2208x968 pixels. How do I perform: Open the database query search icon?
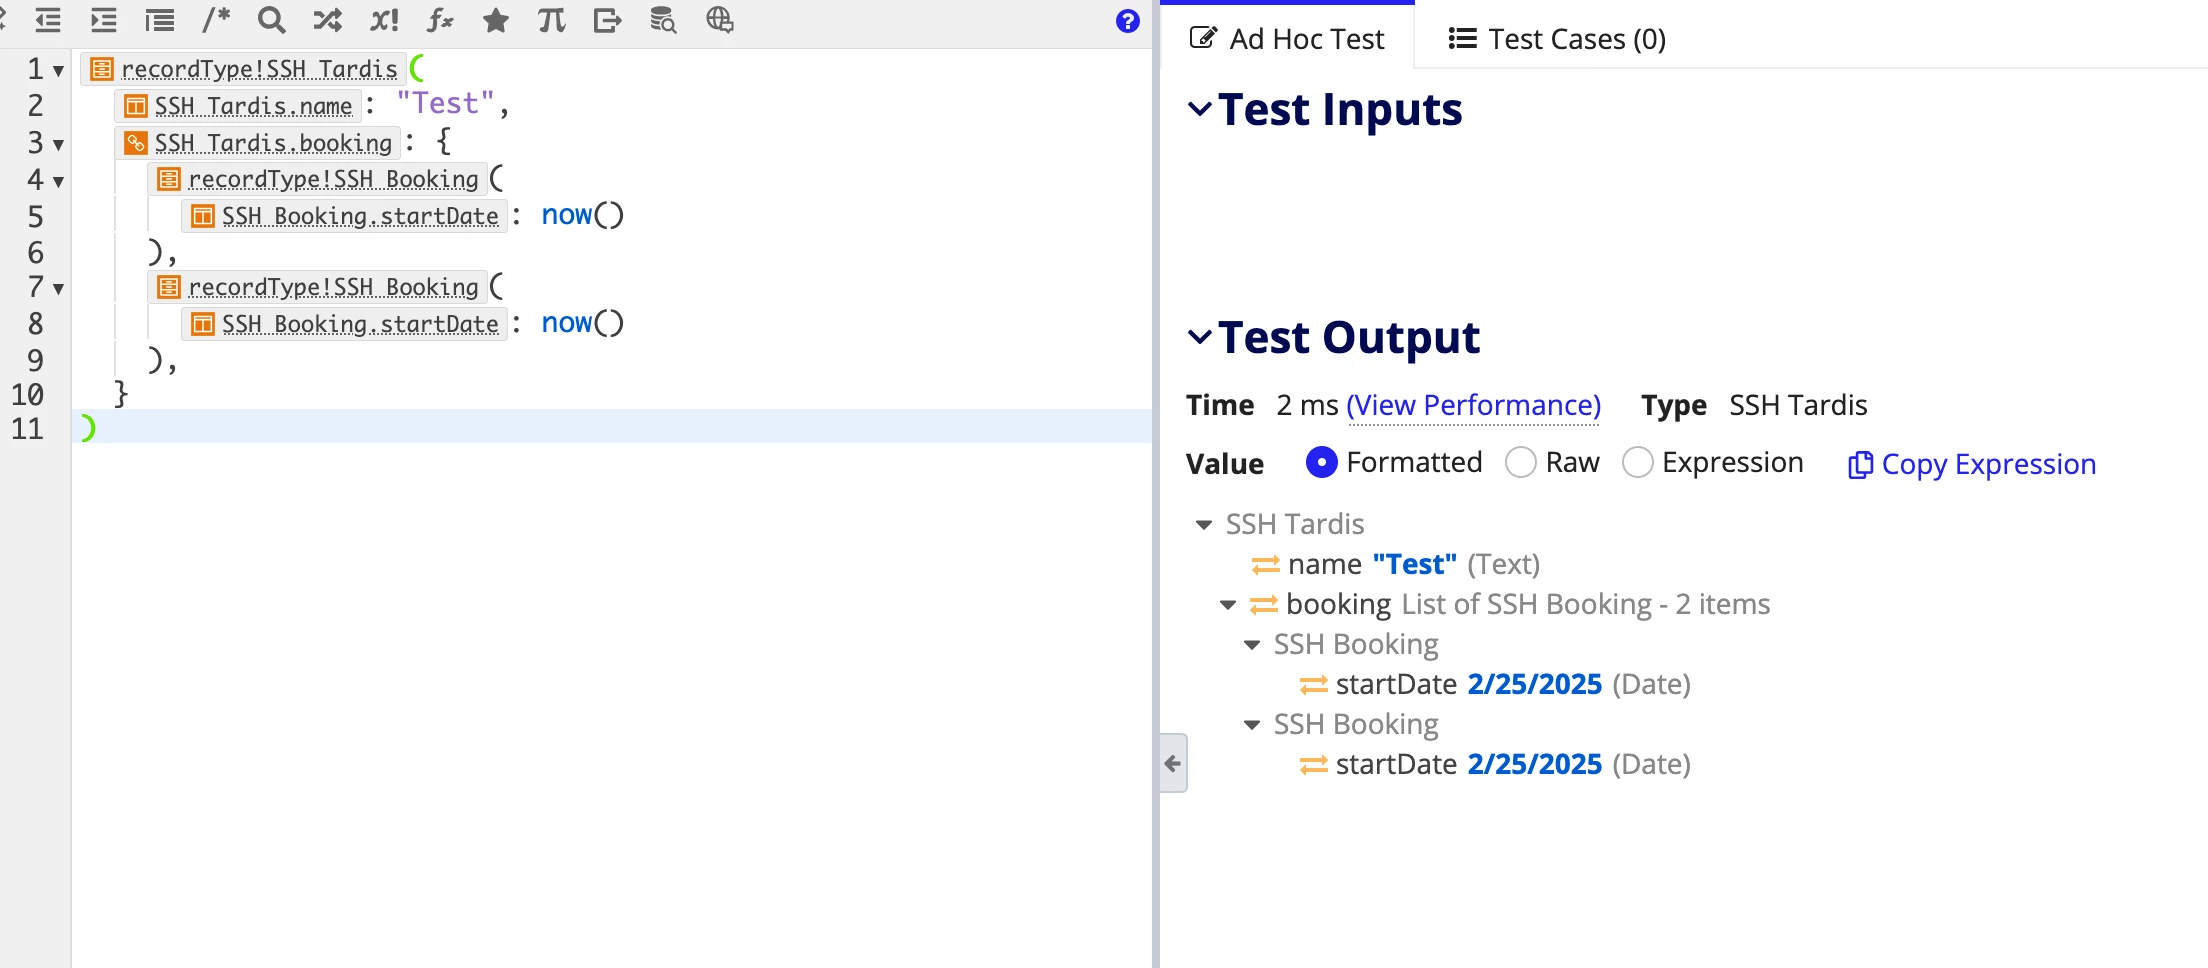click(663, 20)
